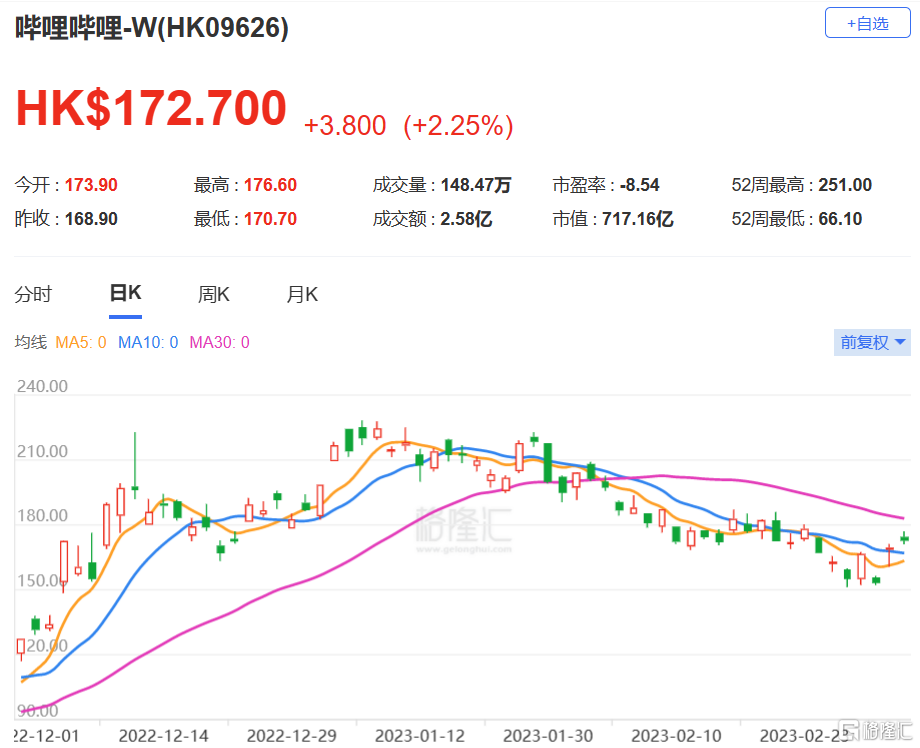This screenshot has height=748, width=920.
Task: Click the 2023-01-30 date axis label
Action: [548, 736]
